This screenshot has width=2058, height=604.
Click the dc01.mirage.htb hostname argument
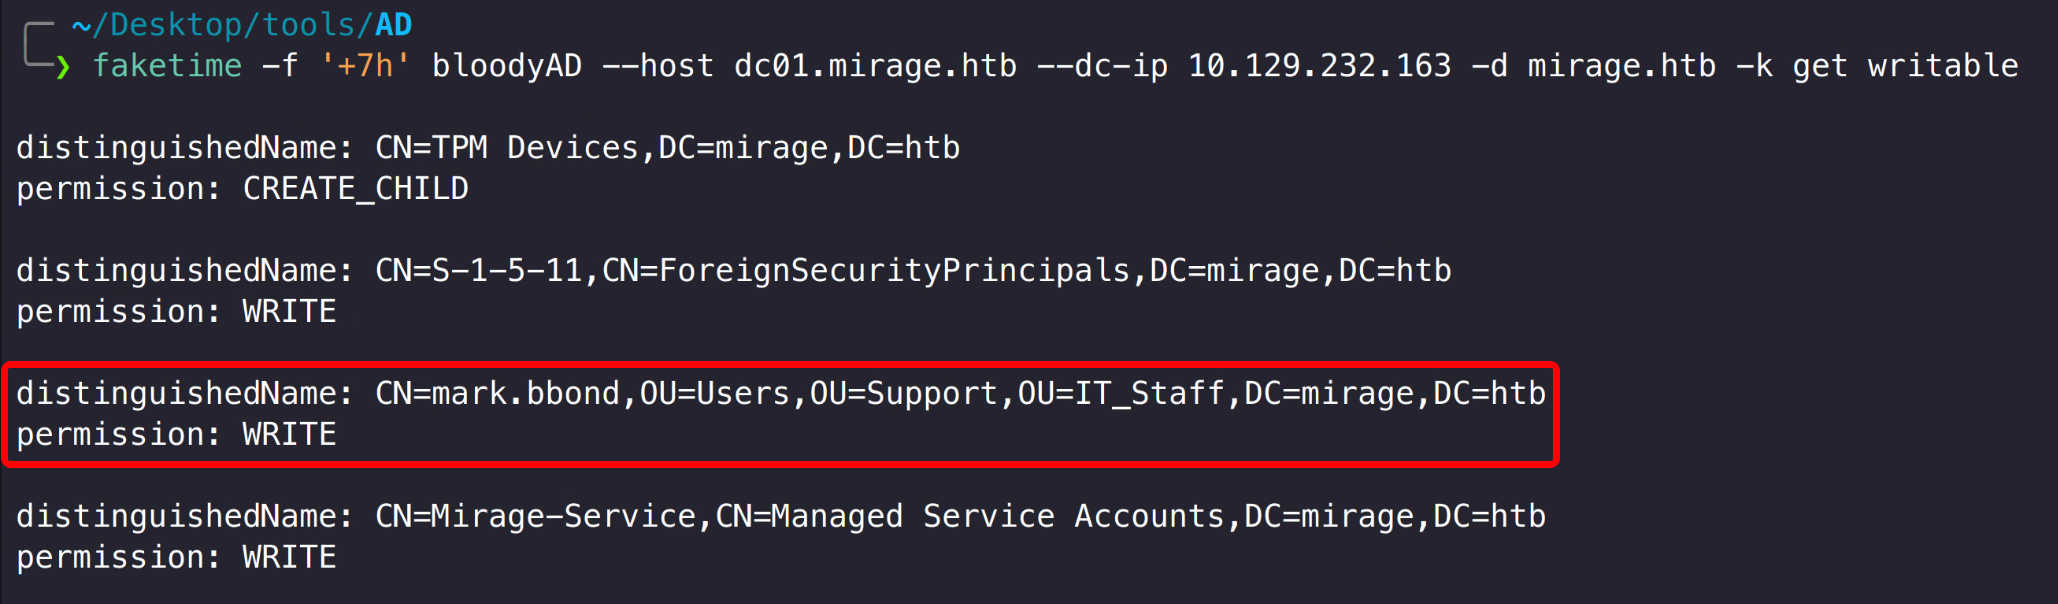coord(875,66)
